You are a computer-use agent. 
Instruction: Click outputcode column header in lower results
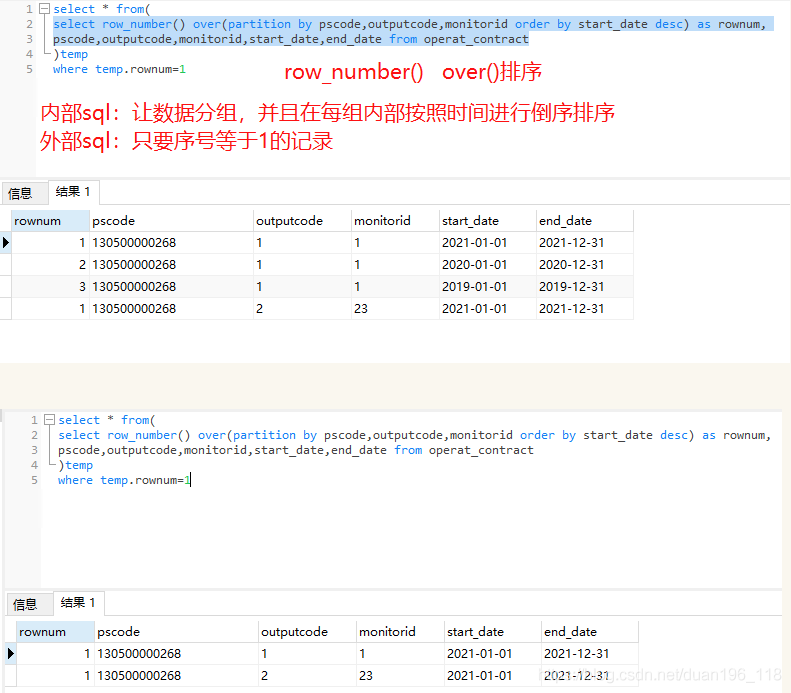307,632
